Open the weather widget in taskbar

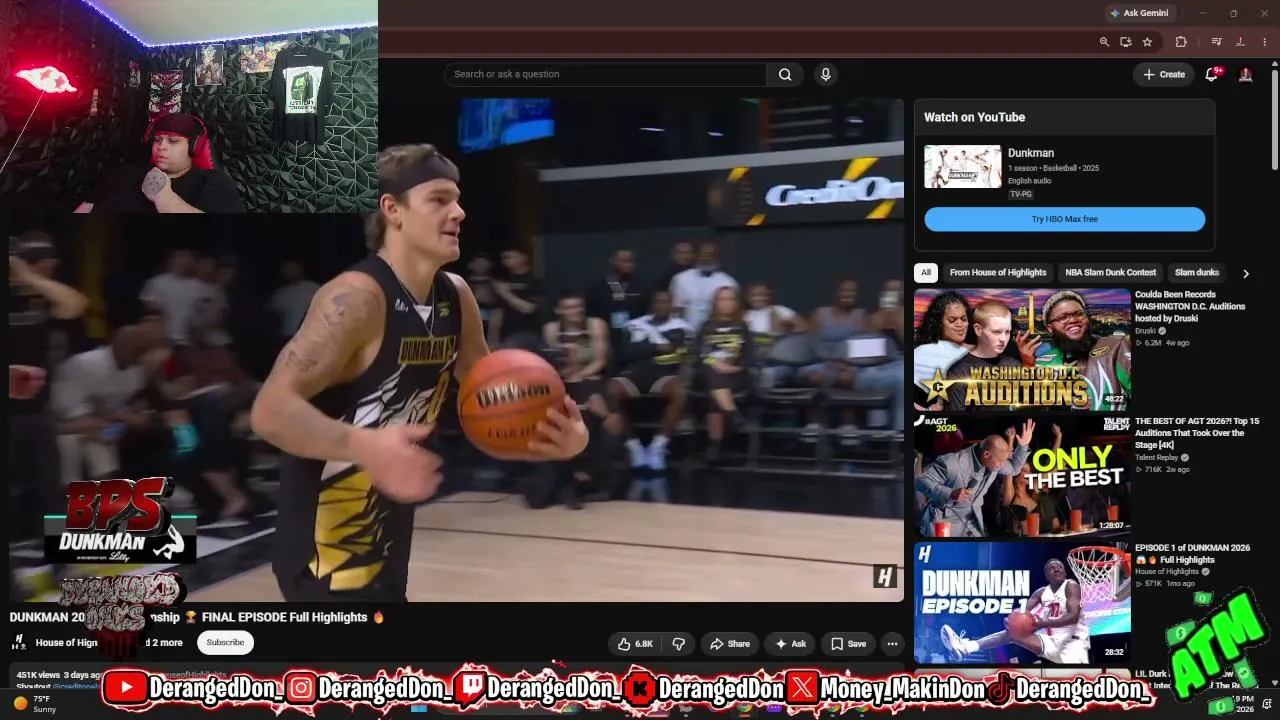click(33, 704)
